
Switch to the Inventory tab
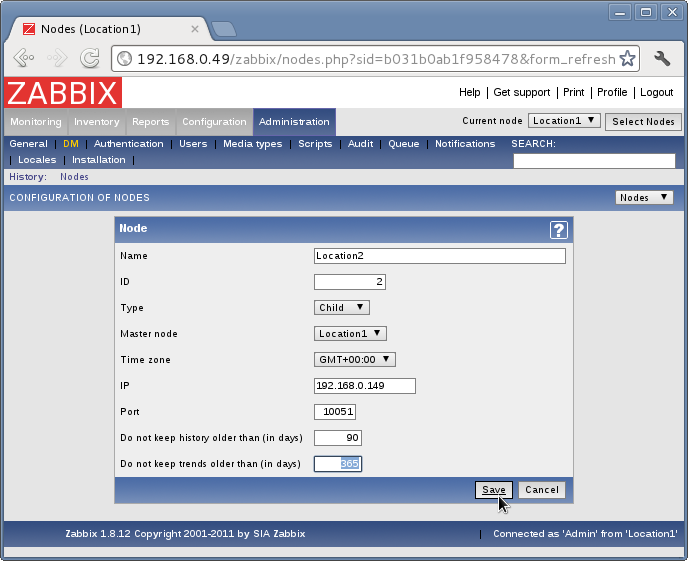(97, 121)
